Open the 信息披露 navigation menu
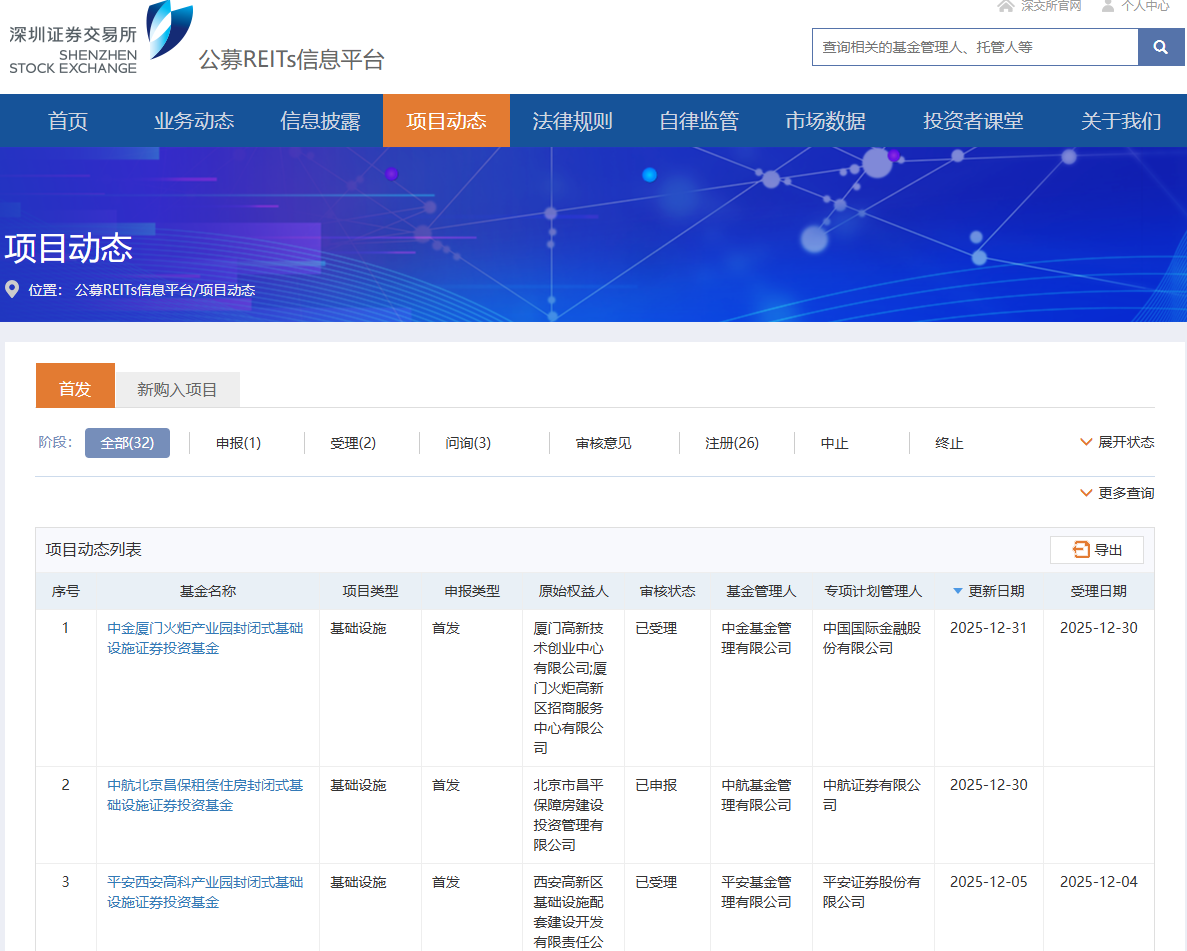The image size is (1187, 951). [320, 121]
